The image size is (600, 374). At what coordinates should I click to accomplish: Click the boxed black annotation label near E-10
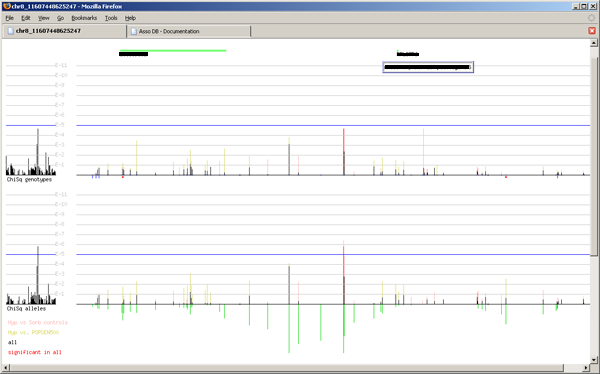[428, 67]
